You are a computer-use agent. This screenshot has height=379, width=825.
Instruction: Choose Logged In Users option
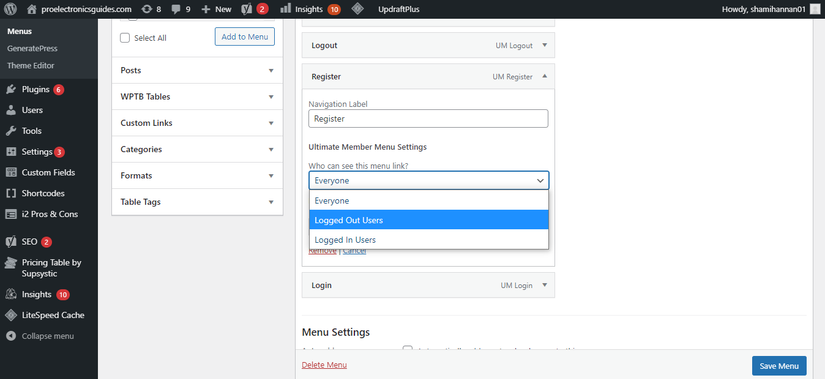click(x=429, y=240)
